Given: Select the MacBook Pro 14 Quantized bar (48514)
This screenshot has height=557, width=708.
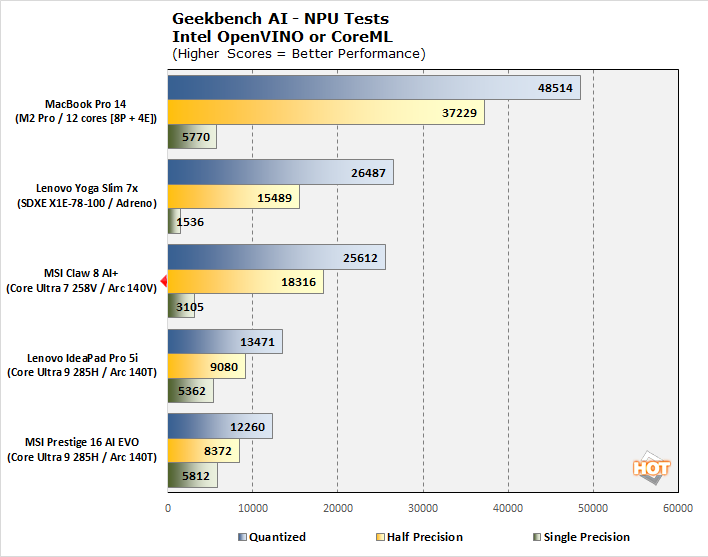Looking at the screenshot, I should (373, 88).
